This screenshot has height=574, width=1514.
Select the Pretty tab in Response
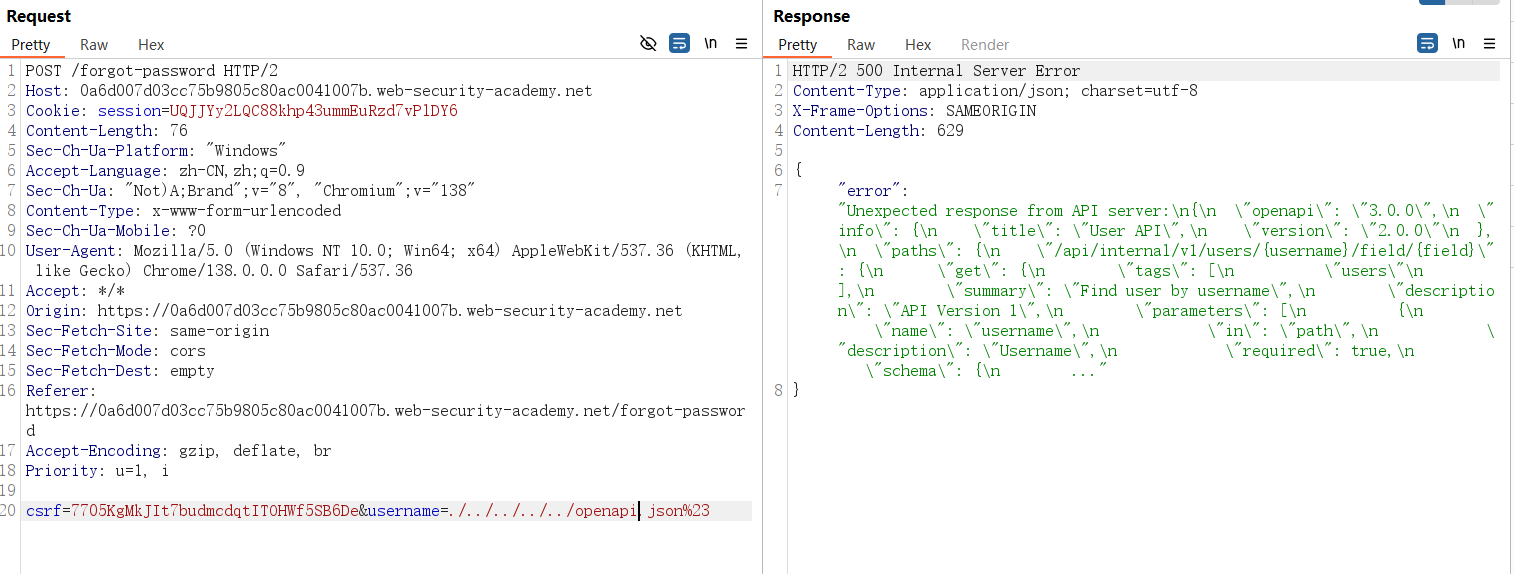[798, 45]
